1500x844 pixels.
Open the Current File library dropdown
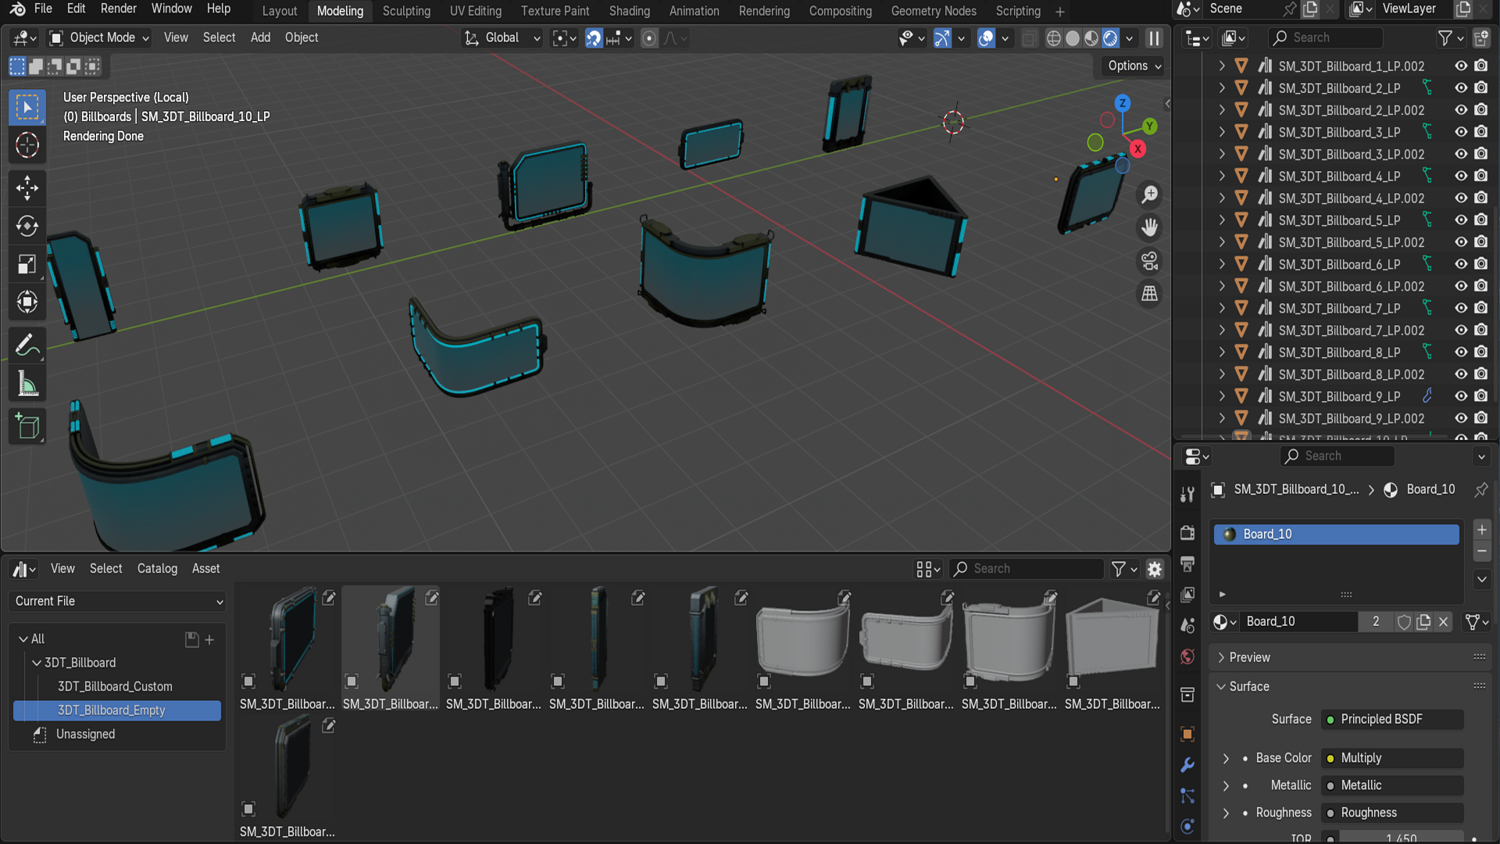(x=118, y=601)
